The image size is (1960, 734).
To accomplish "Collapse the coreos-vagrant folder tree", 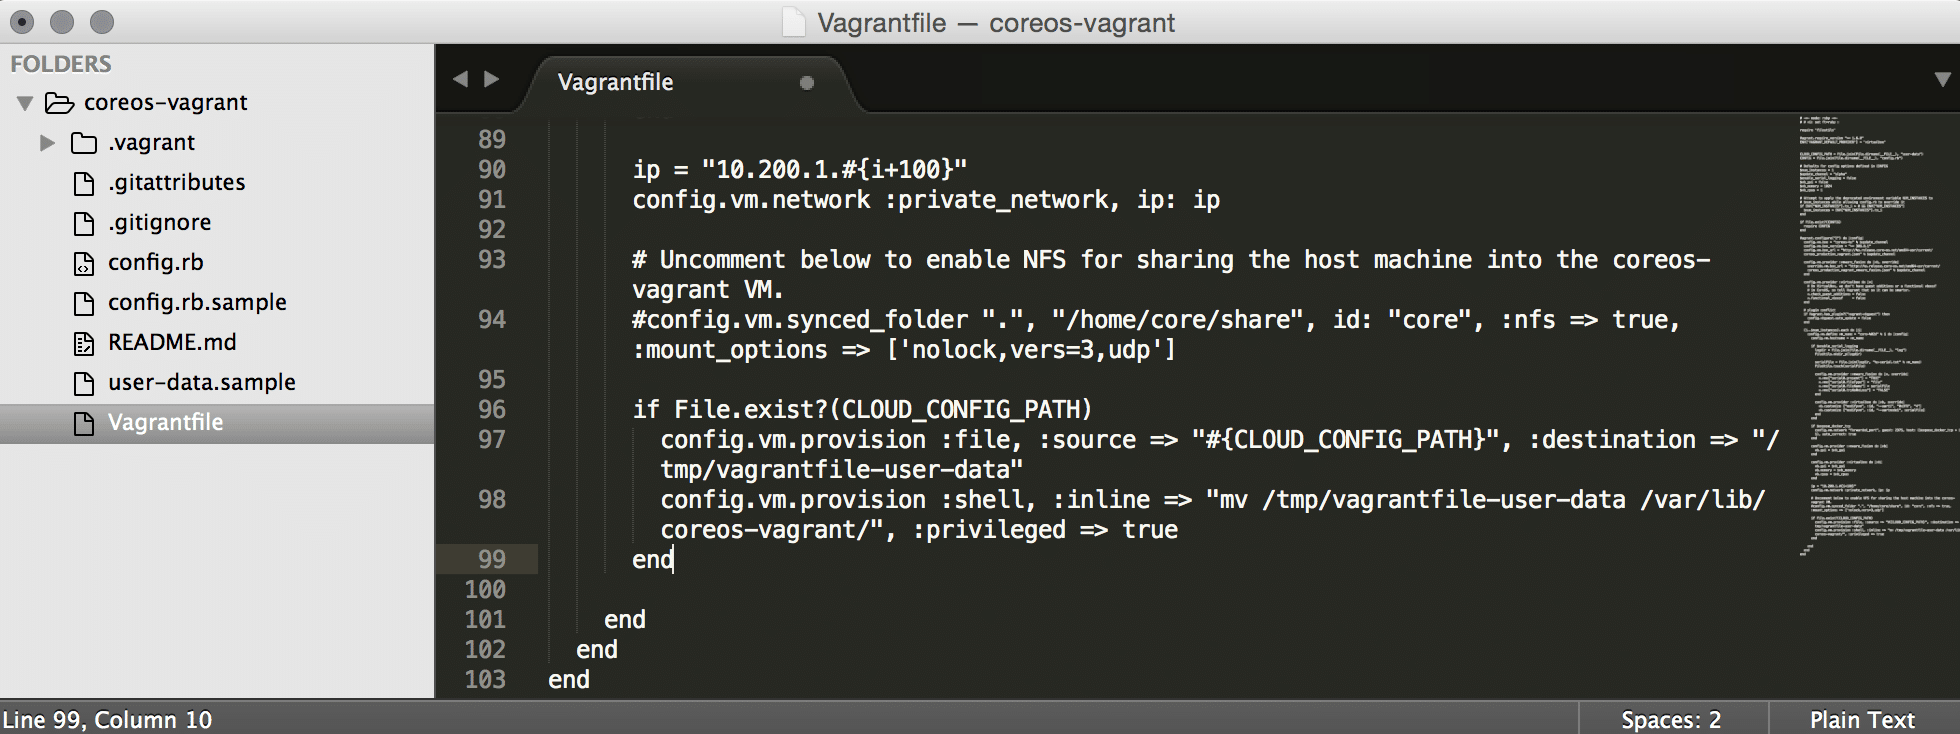I will [x=25, y=103].
